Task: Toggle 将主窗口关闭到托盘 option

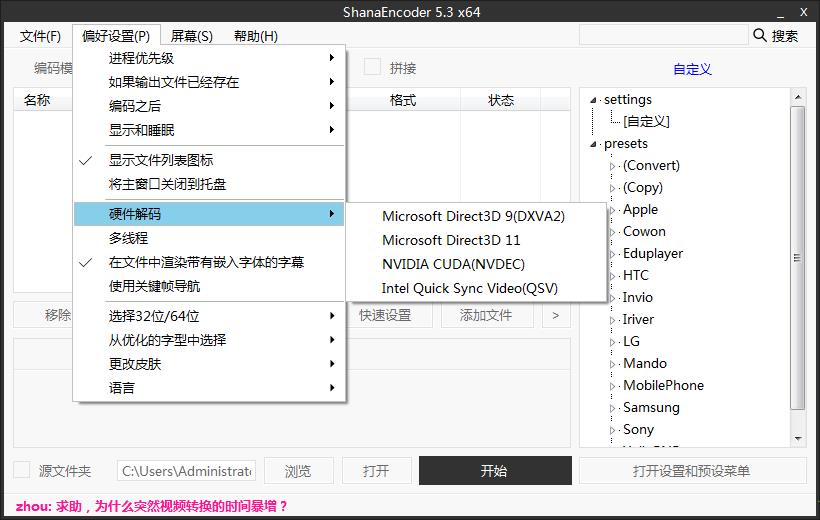Action: pyautogui.click(x=209, y=184)
